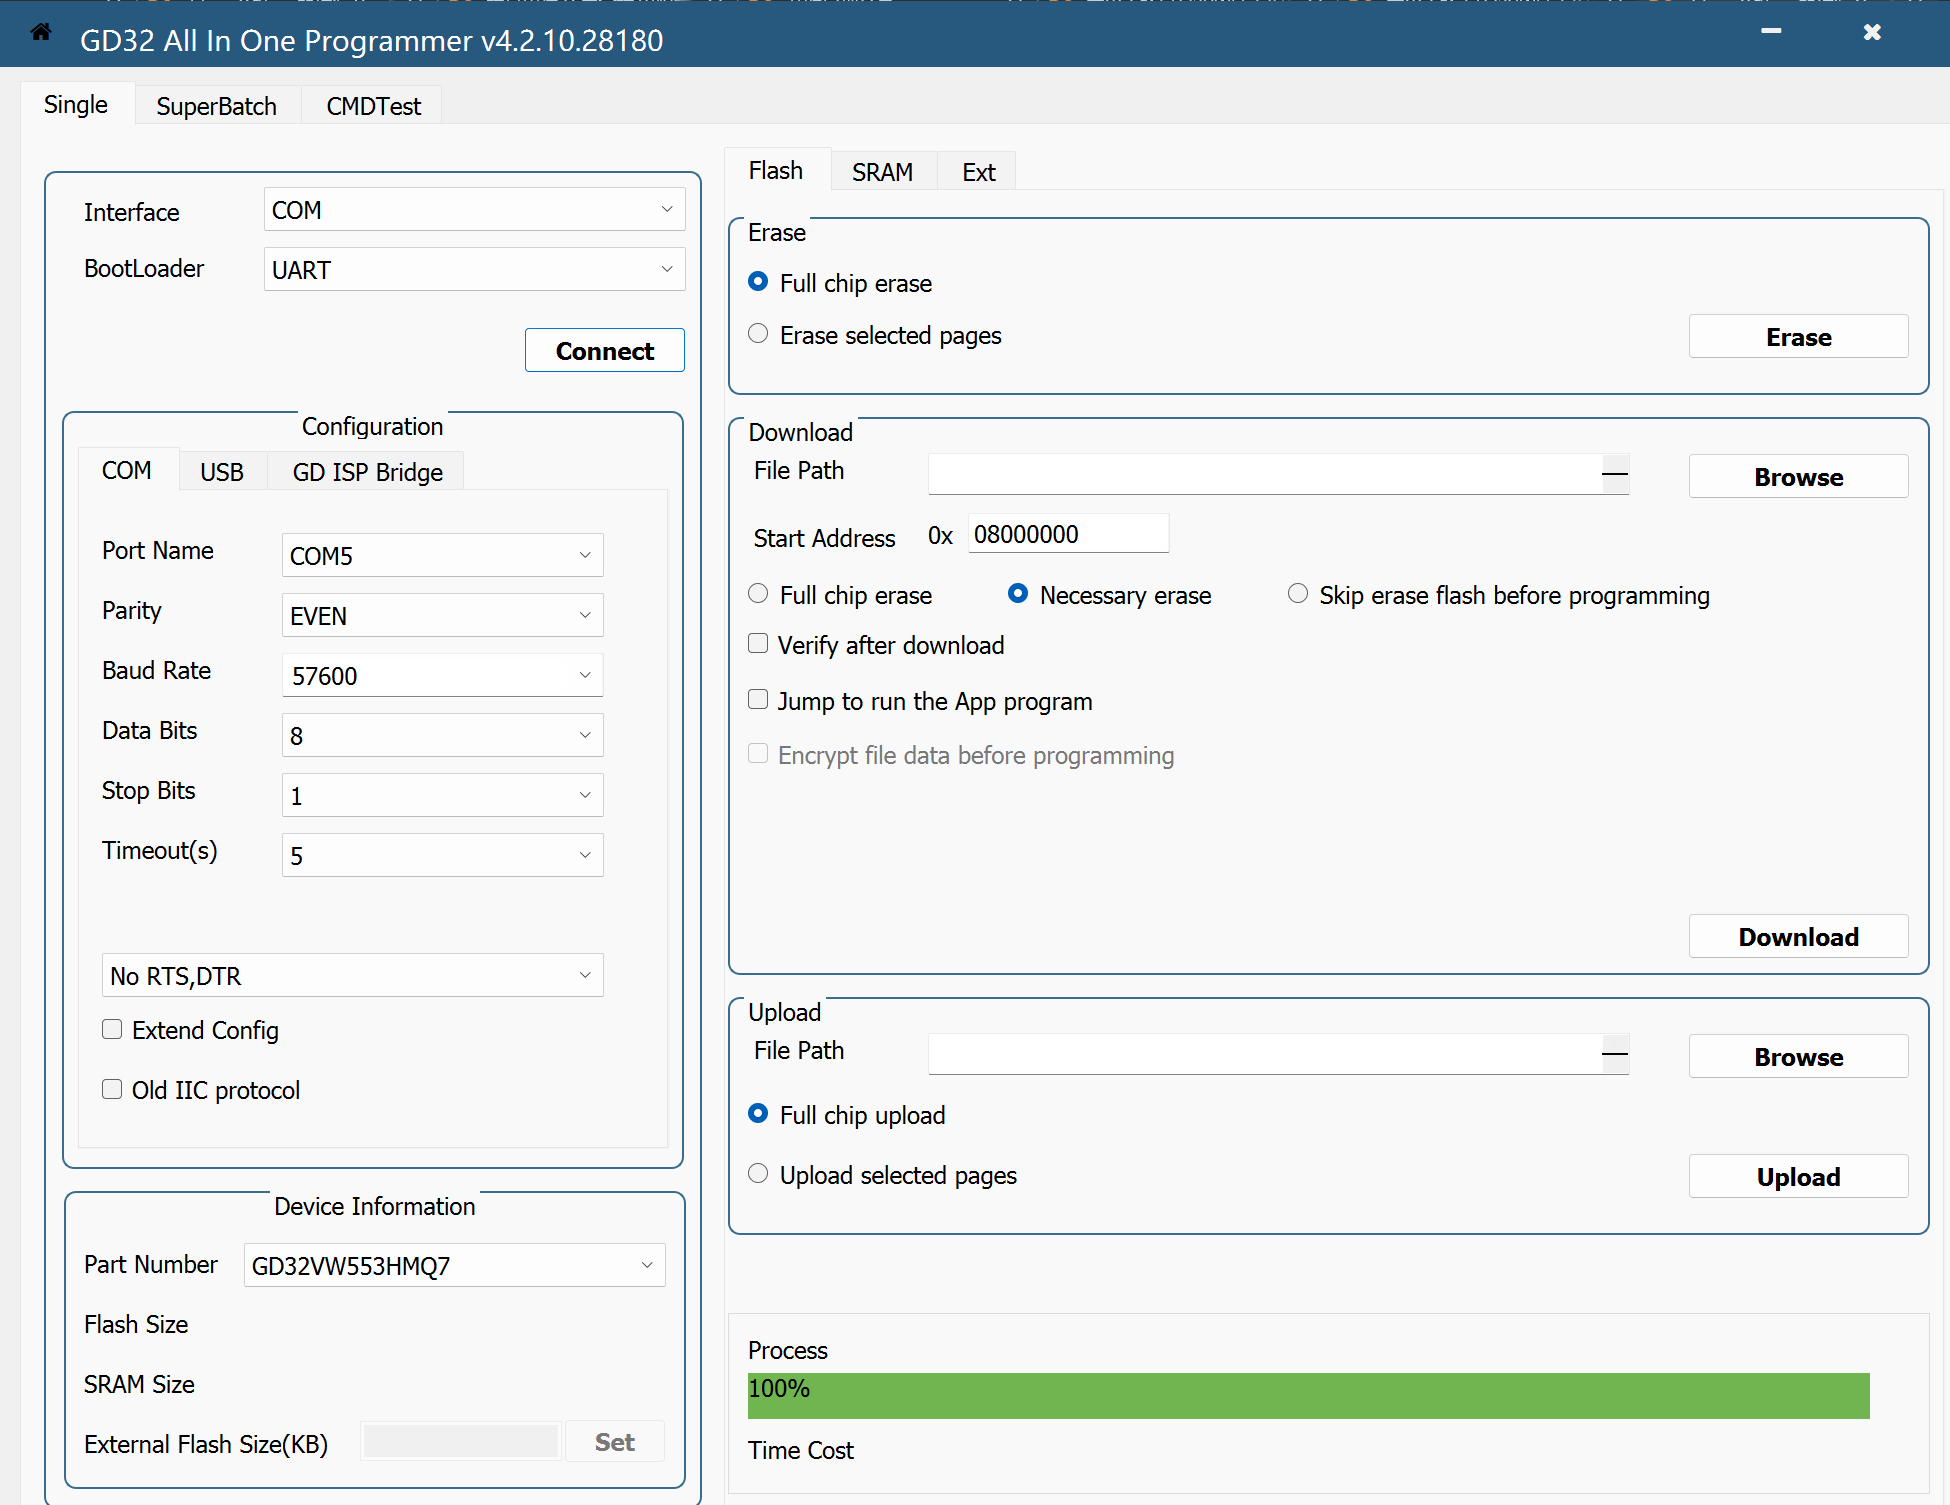Screen dimensions: 1950x1505
Task: Select the Single tab
Action: 76,104
